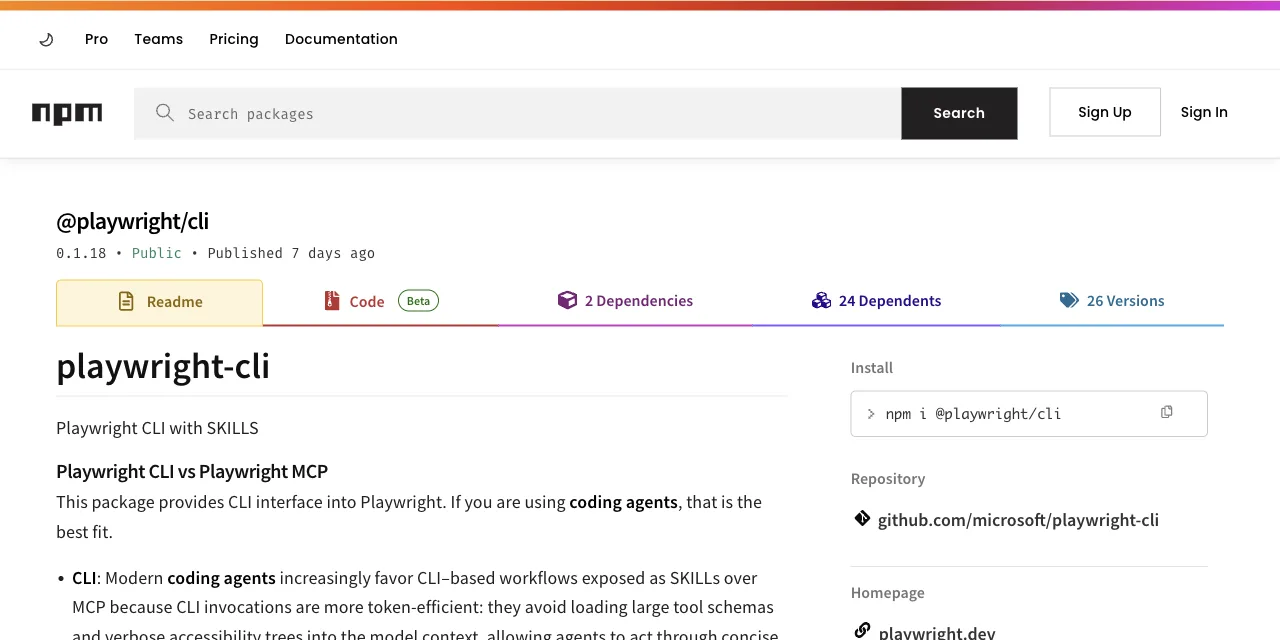Click the Homepage section label
Viewport: 1280px width, 640px height.
coord(888,593)
